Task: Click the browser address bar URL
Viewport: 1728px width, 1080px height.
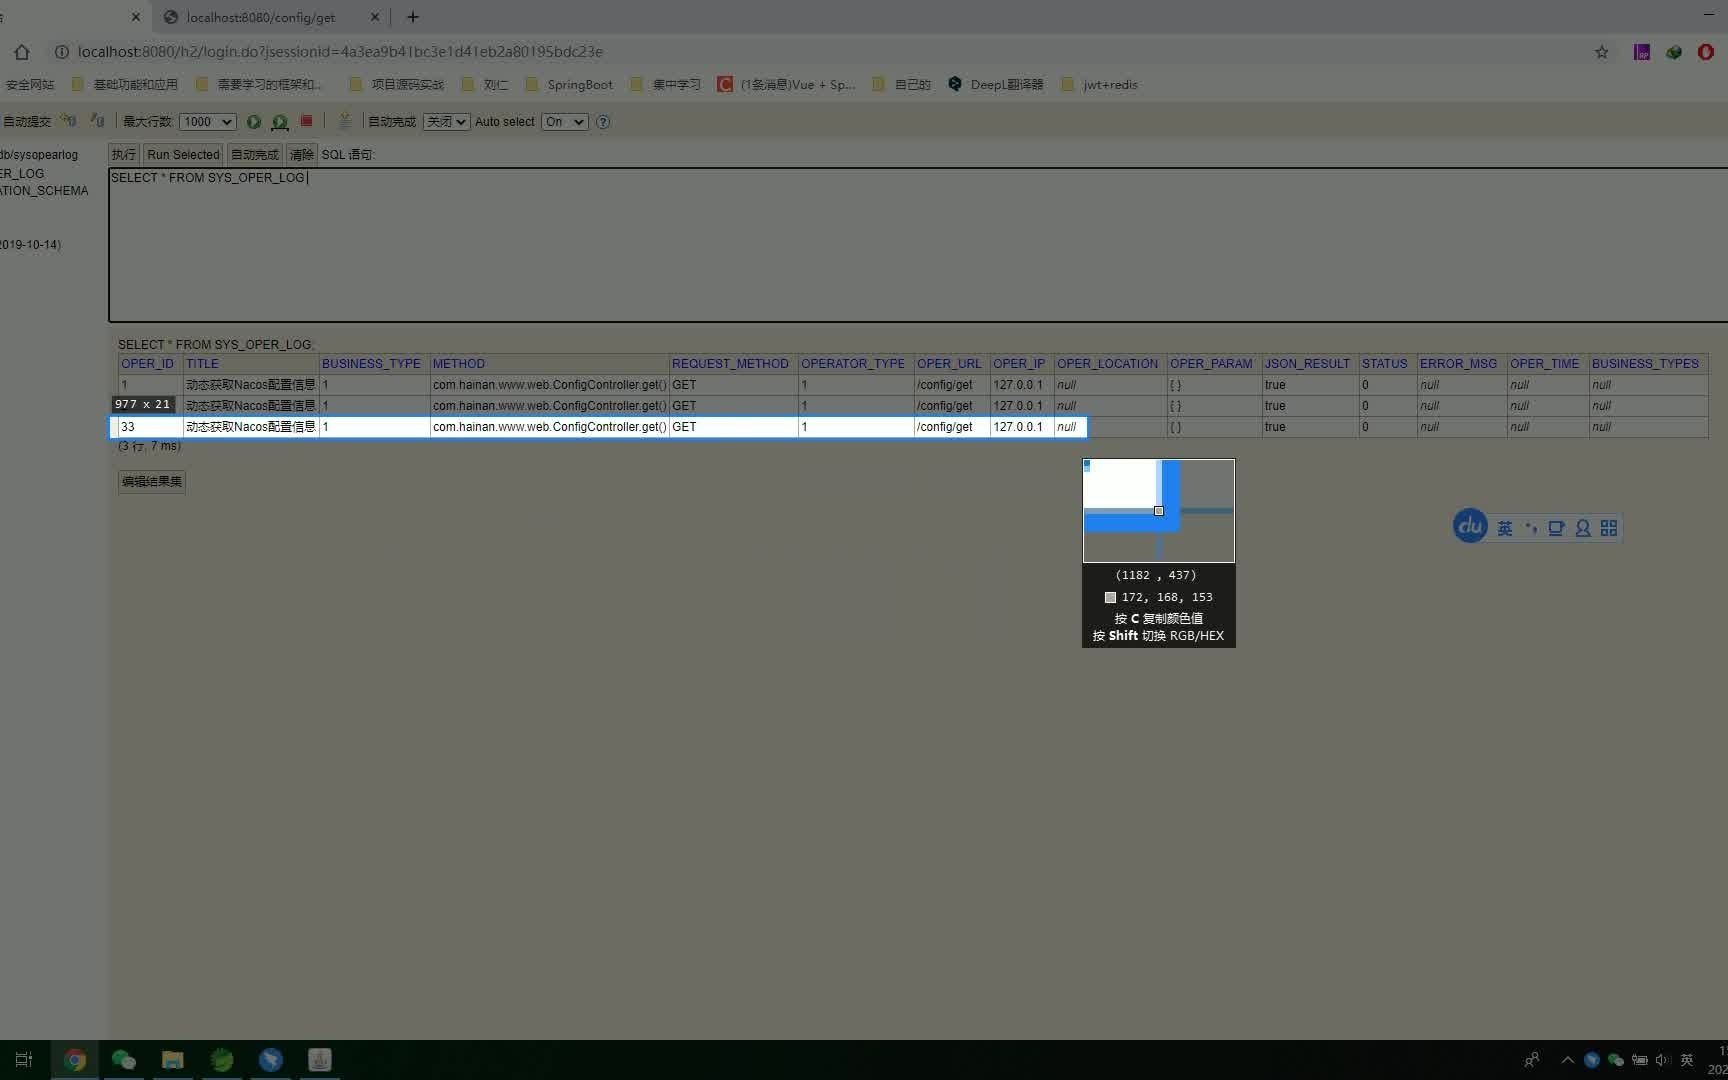Action: pyautogui.click(x=340, y=52)
